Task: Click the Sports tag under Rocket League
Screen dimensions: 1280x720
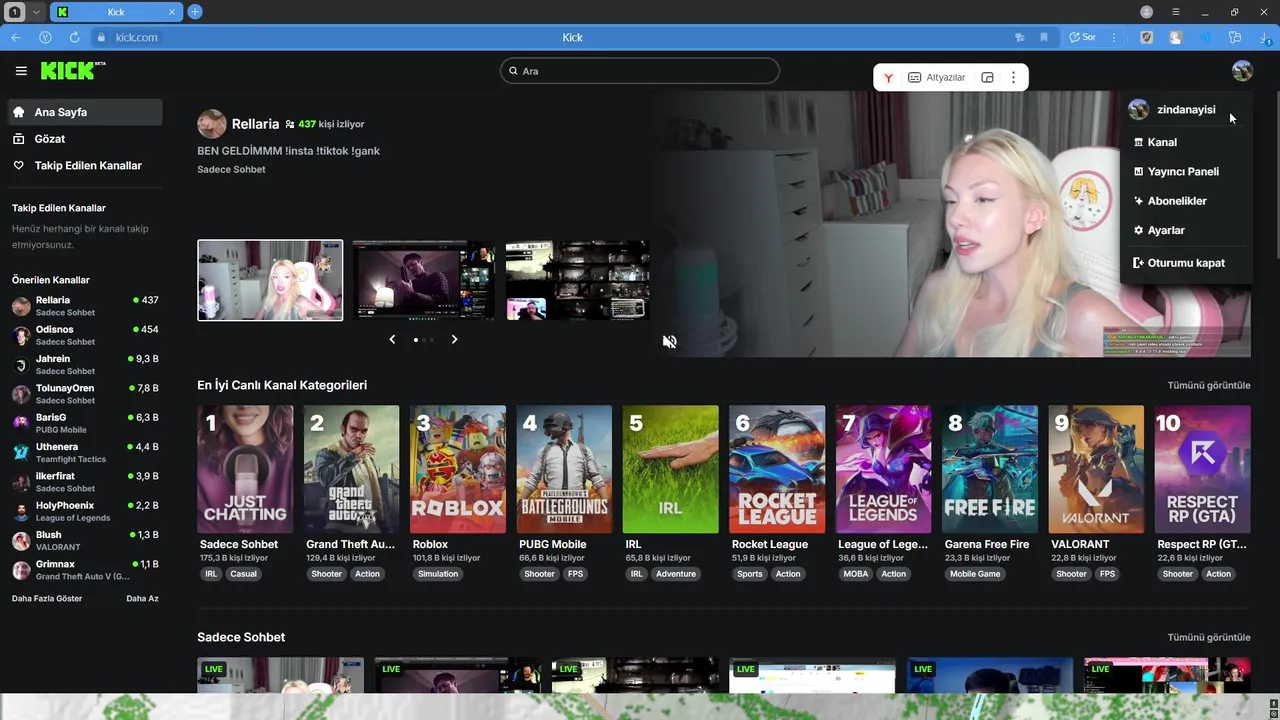Action: 750,574
